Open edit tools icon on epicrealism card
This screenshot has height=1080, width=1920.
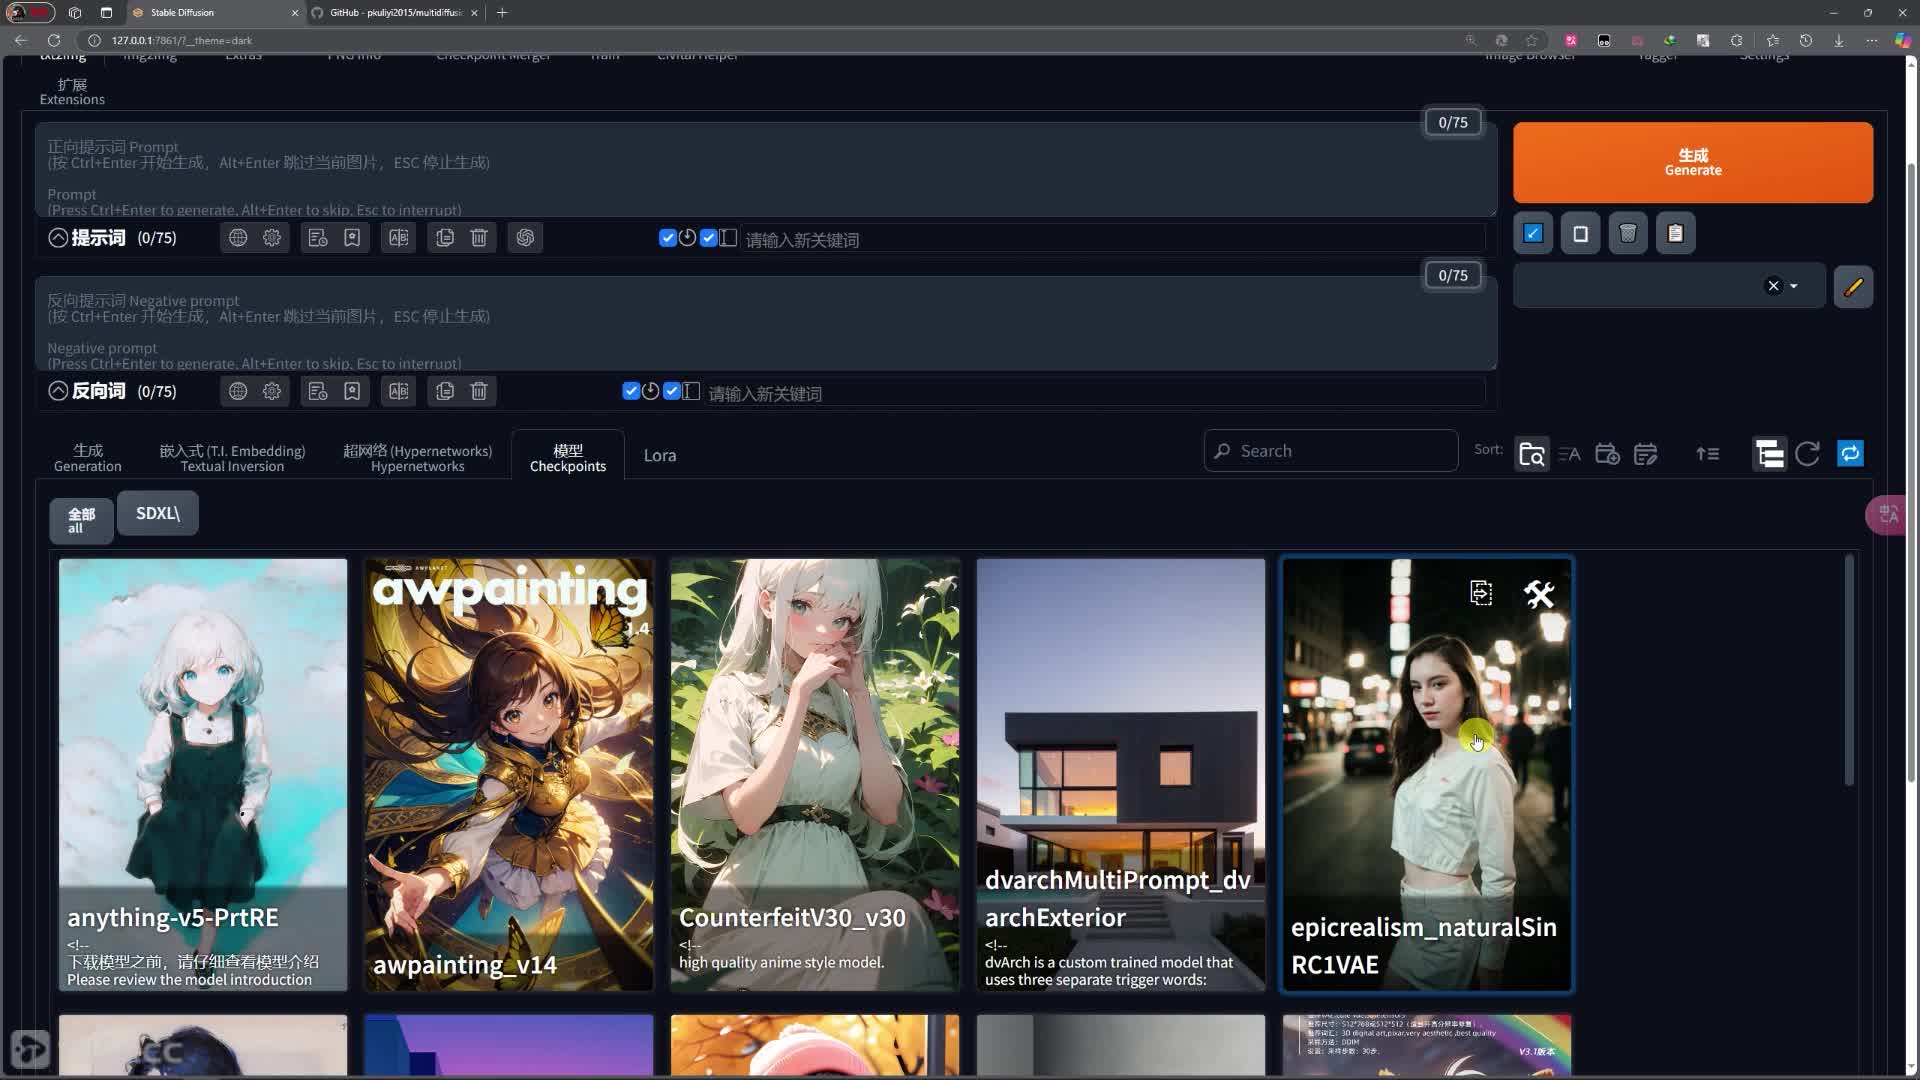pos(1539,594)
